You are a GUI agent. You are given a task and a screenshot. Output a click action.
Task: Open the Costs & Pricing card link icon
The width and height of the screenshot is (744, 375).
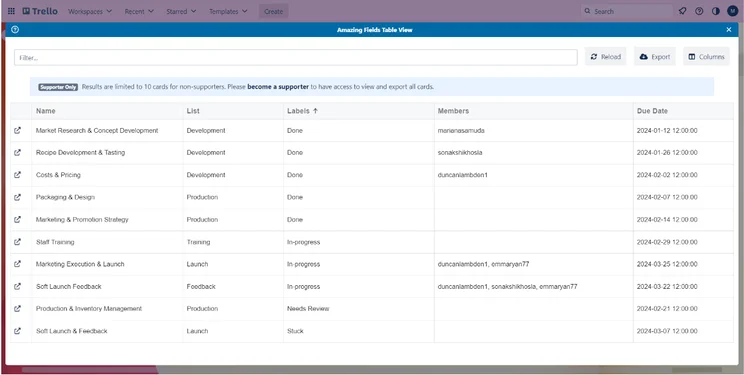point(18,175)
